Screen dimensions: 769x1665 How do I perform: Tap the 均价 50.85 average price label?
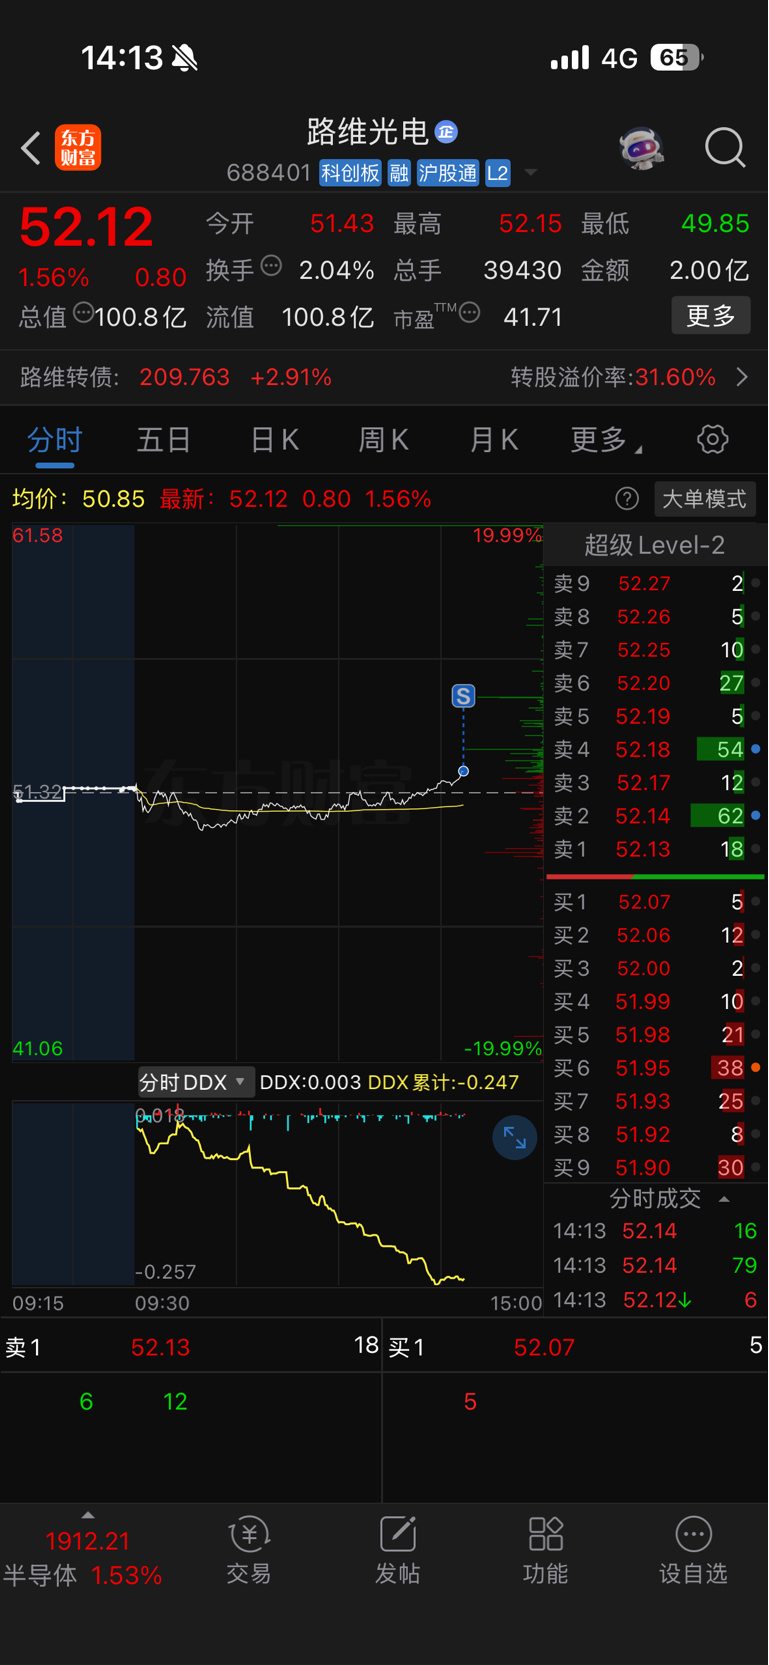78,499
